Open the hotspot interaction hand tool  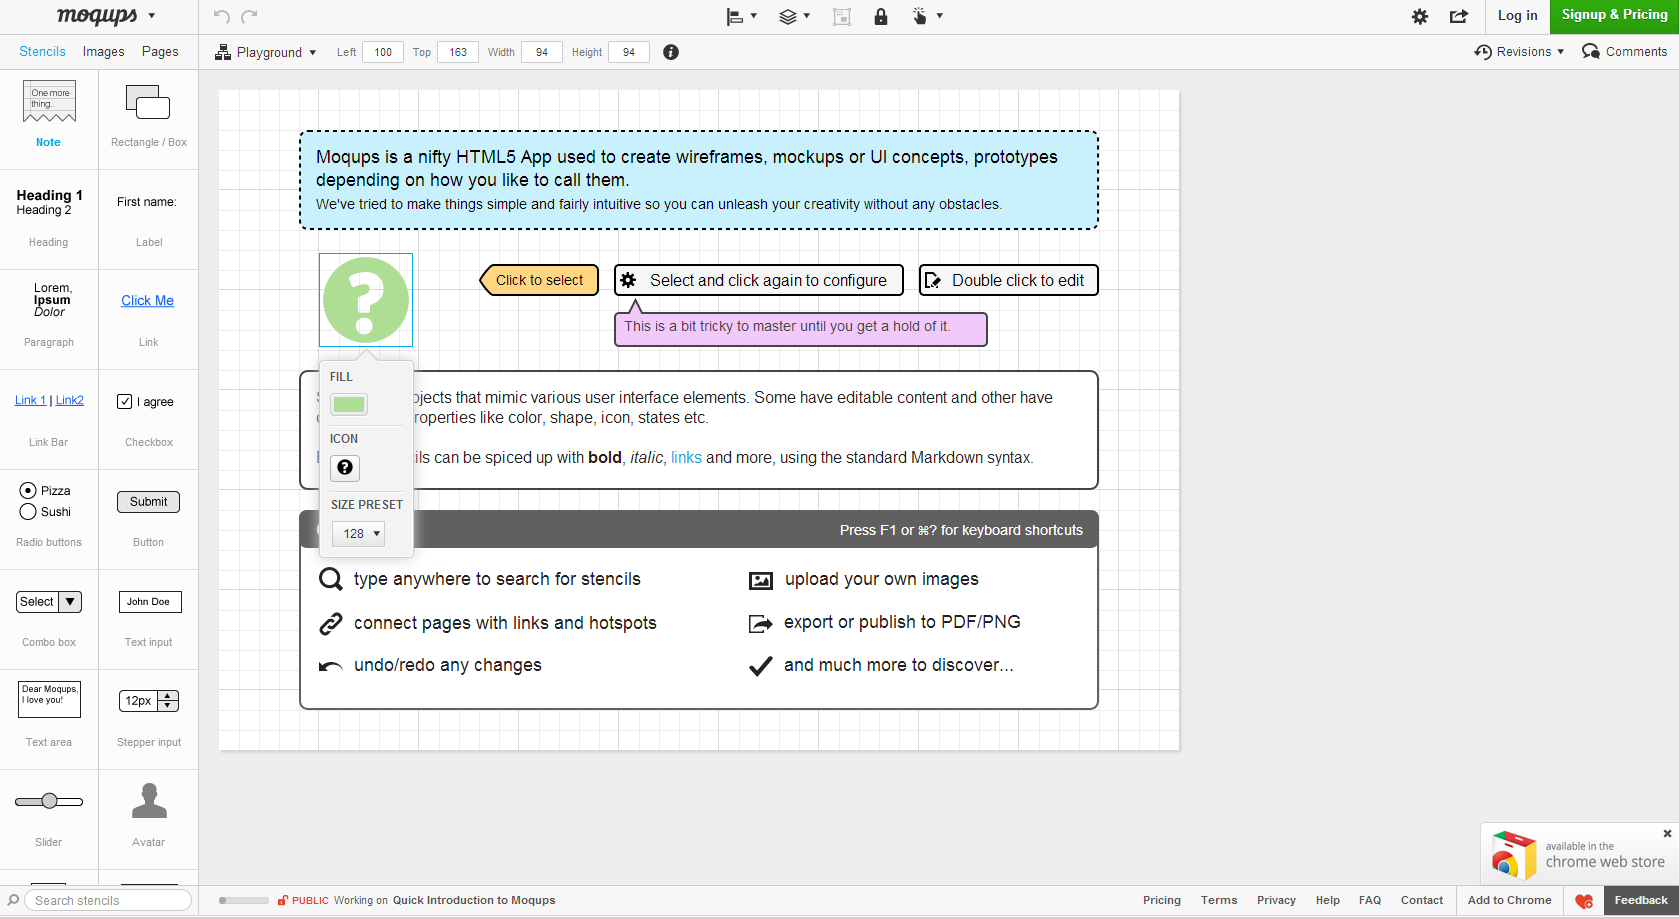coord(927,16)
